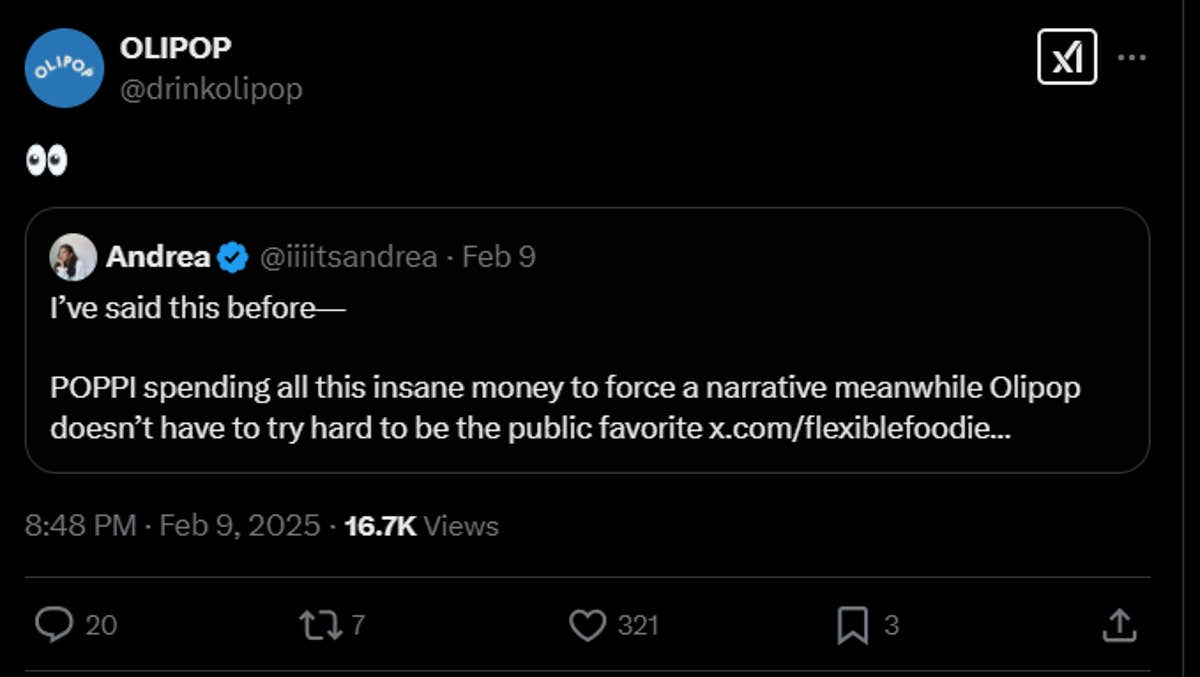Click the share upload icon
Screen dimensions: 1200x677
click(1117, 625)
